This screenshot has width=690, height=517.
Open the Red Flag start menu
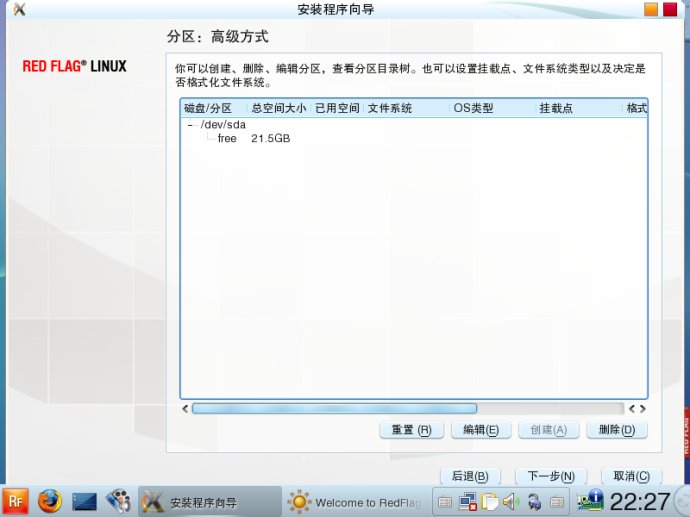16,501
